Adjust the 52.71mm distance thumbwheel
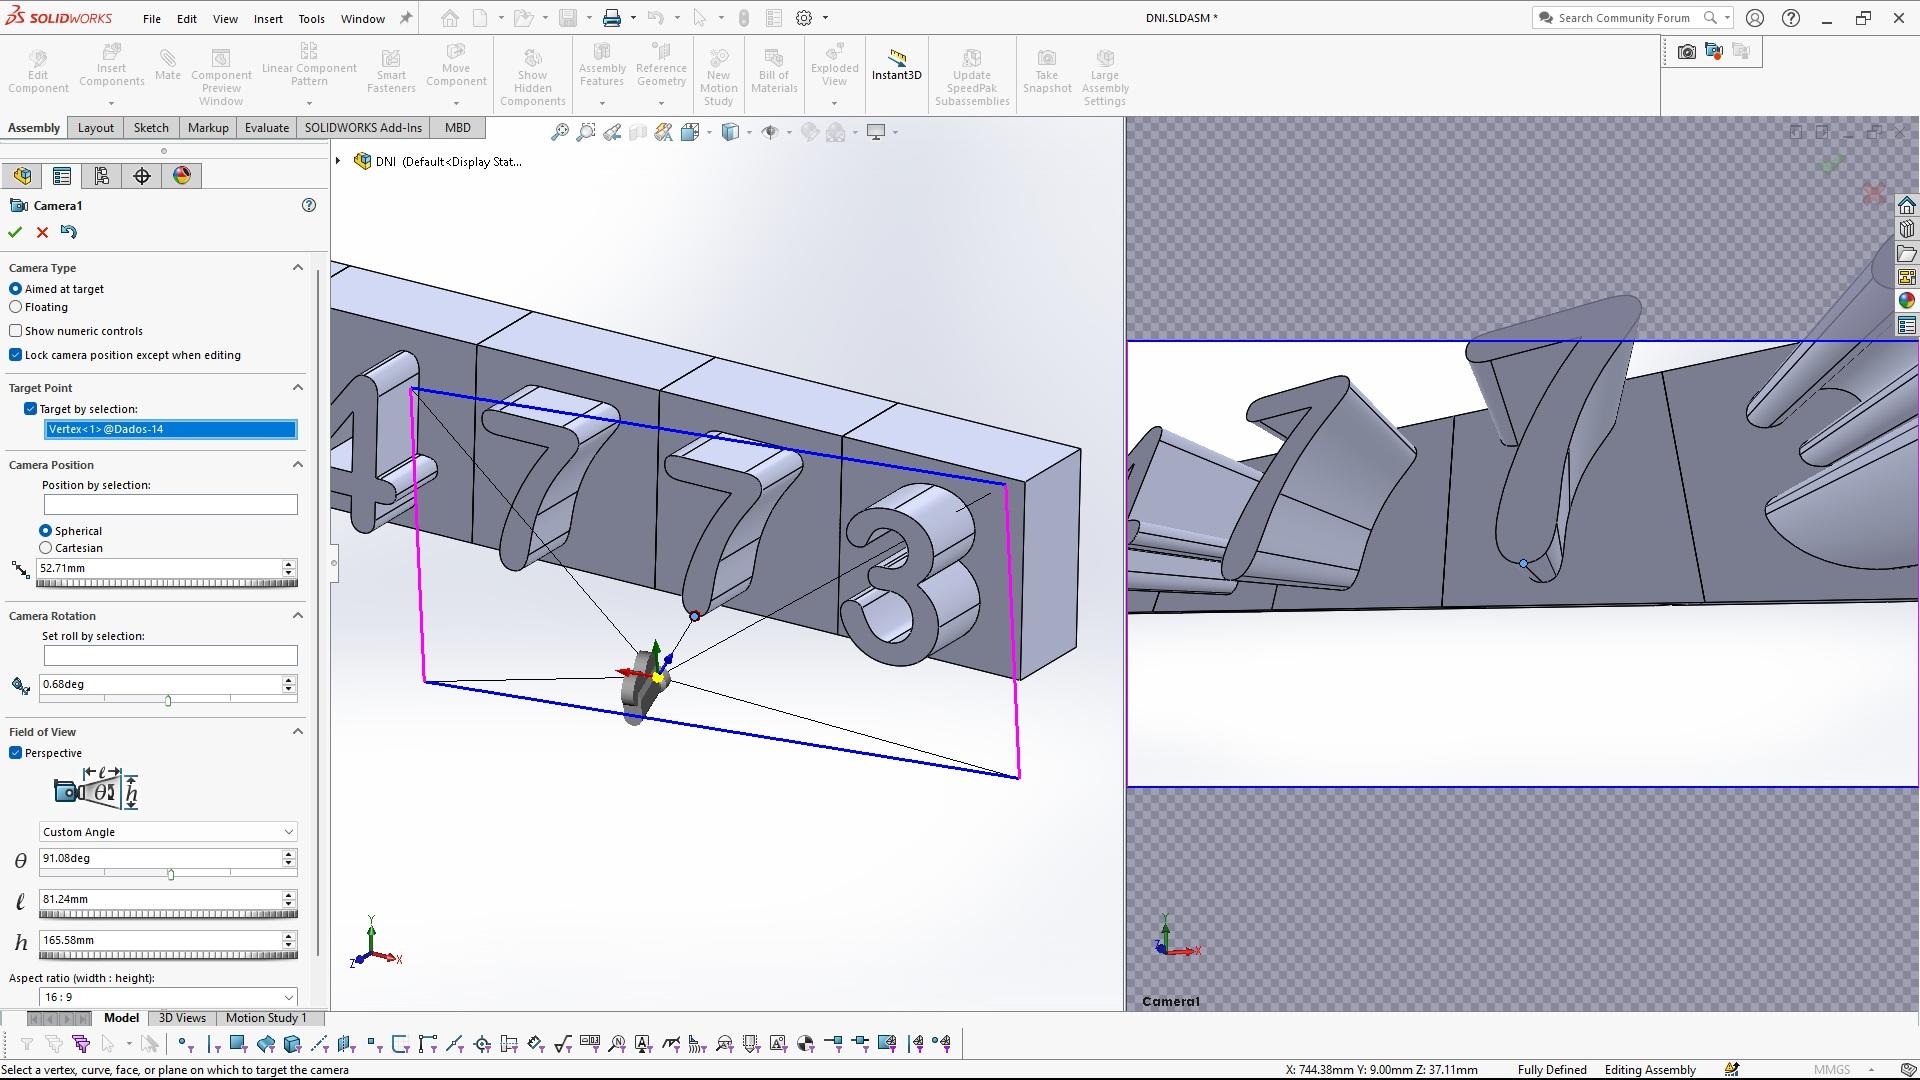 pos(168,583)
